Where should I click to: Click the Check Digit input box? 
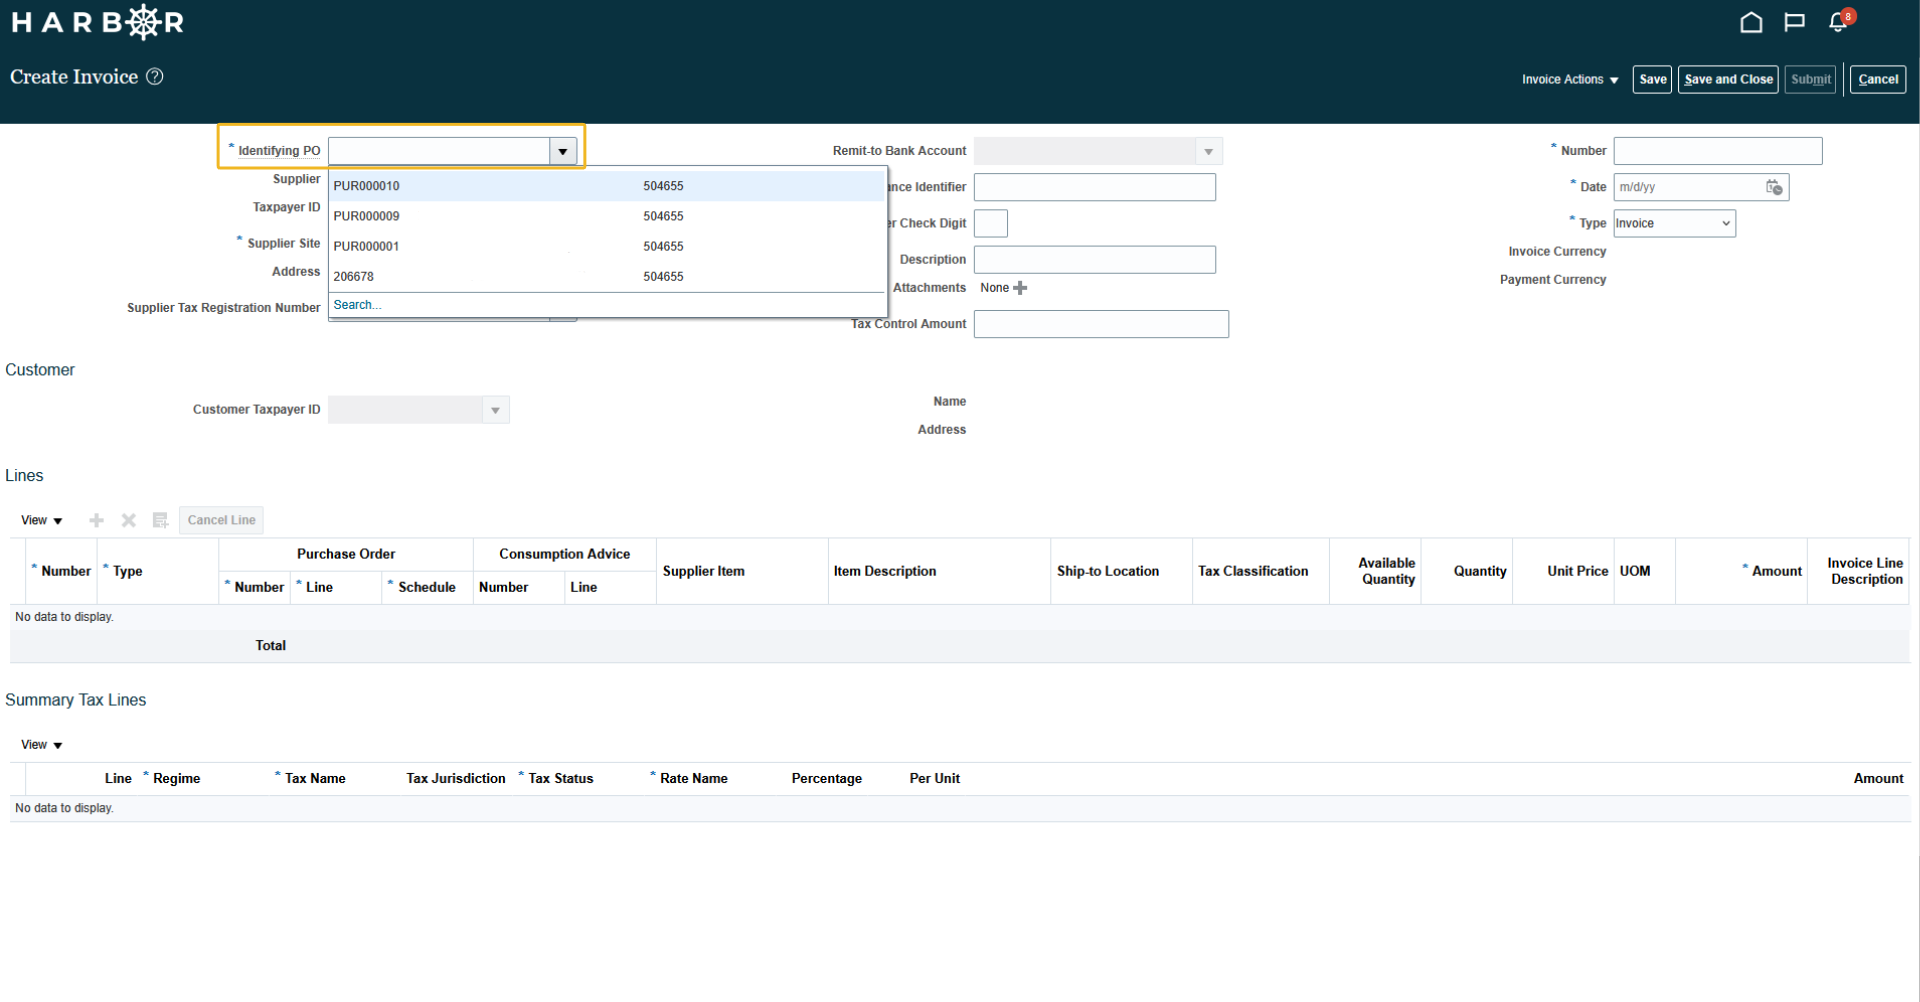[990, 223]
